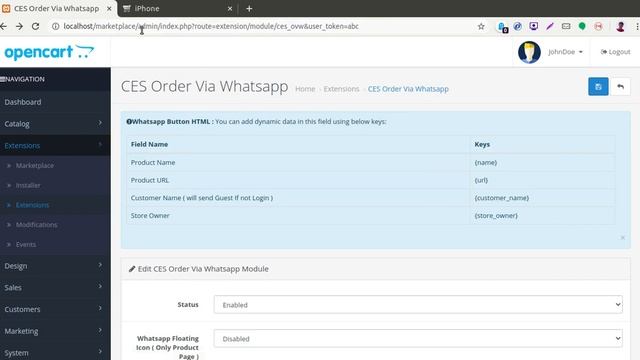Click the pencil icon beside Edit module heading

(132, 269)
